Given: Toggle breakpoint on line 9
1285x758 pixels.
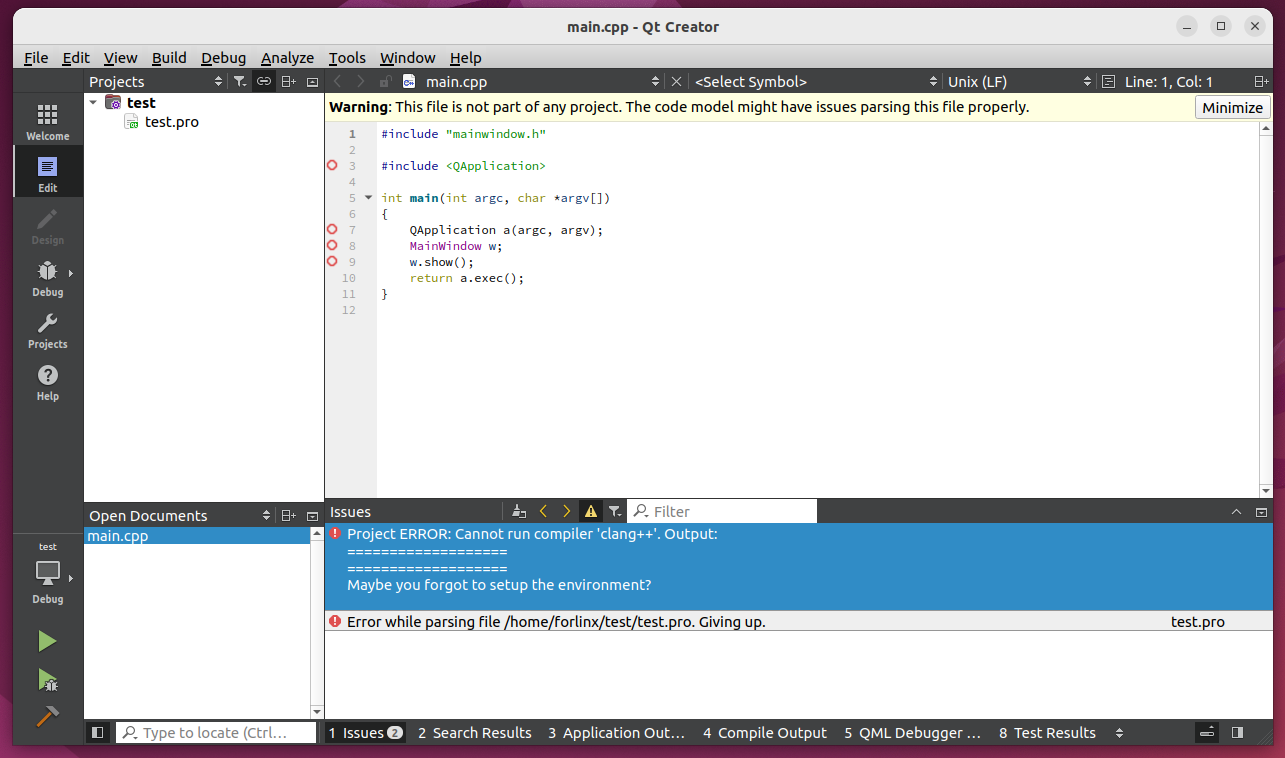Looking at the screenshot, I should (333, 261).
